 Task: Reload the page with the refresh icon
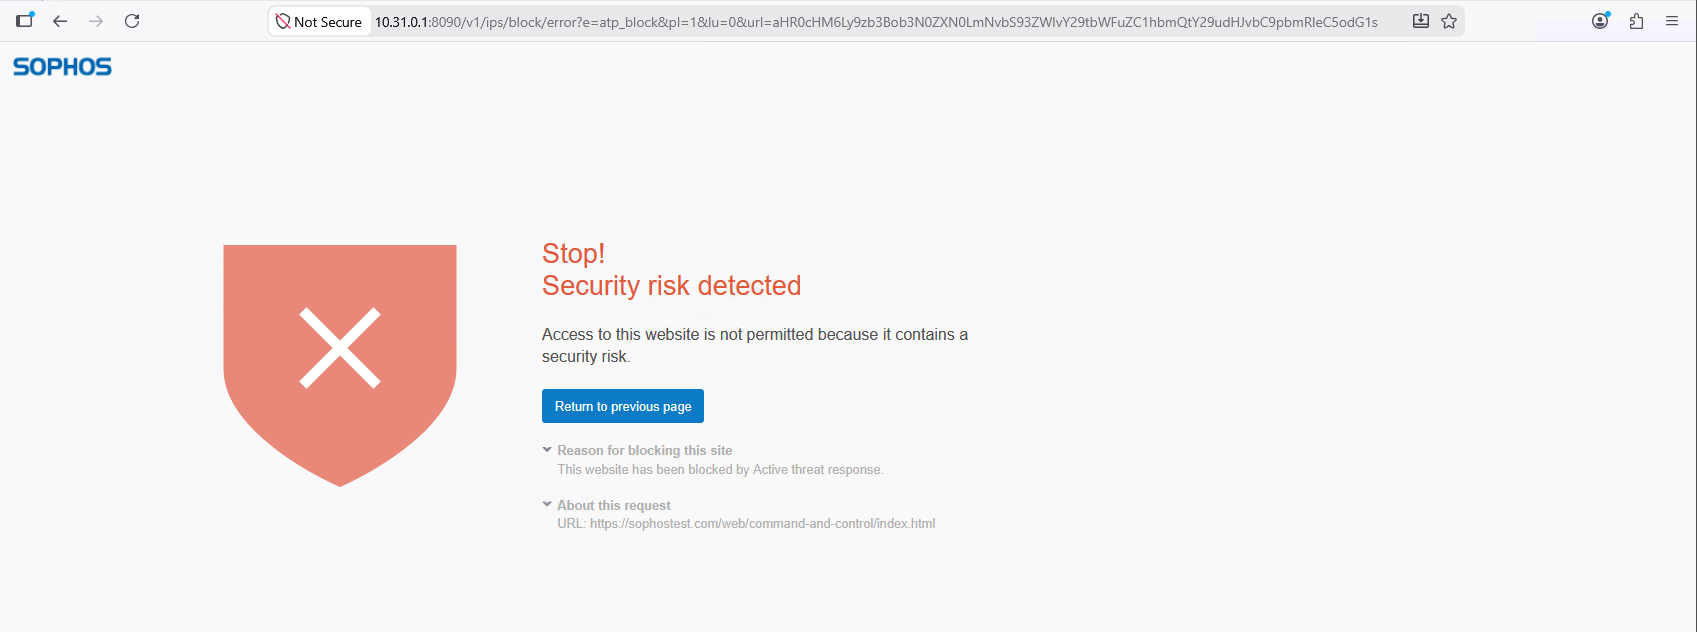132,21
